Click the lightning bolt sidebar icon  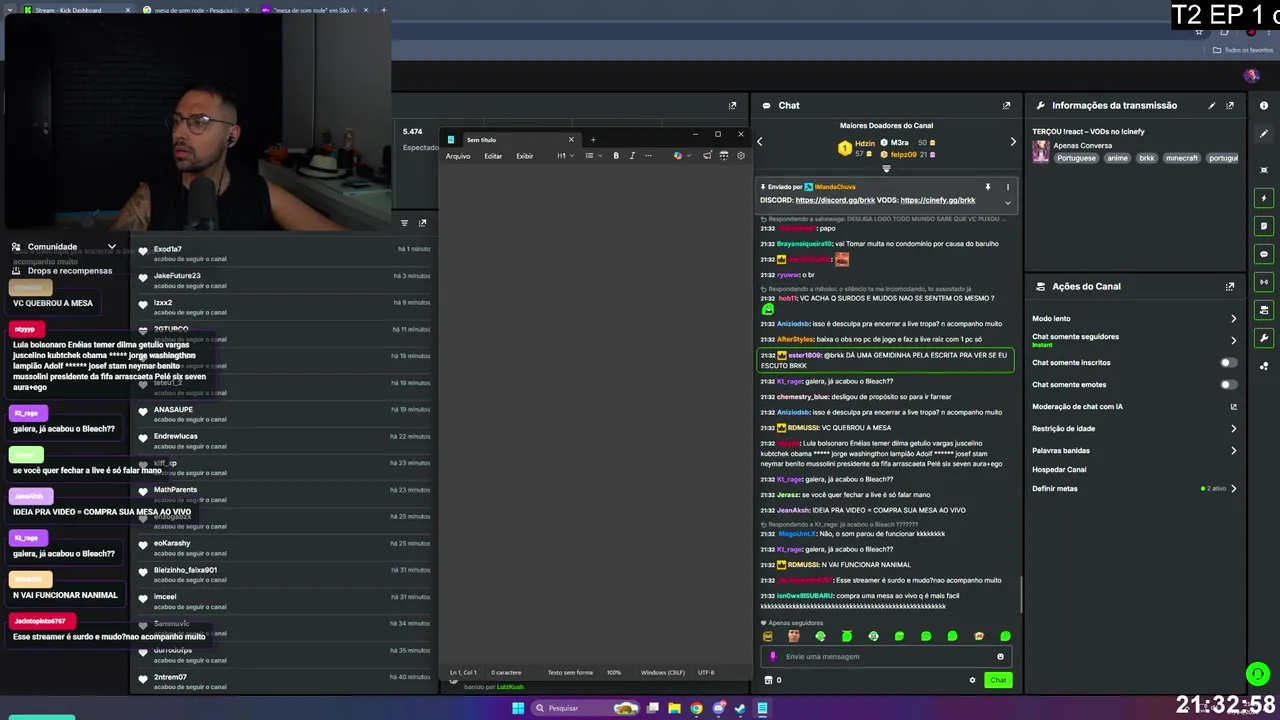(x=1264, y=198)
